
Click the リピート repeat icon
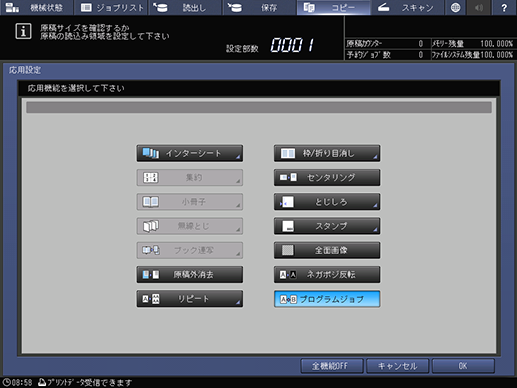click(x=151, y=299)
